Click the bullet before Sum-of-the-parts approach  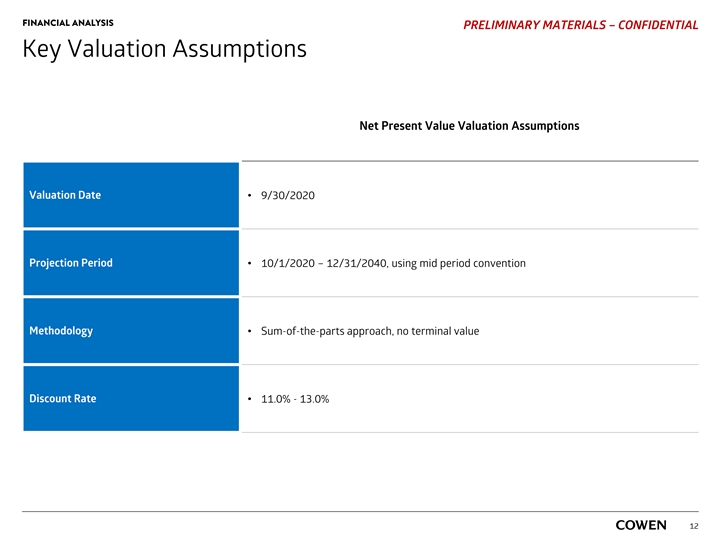(x=249, y=331)
